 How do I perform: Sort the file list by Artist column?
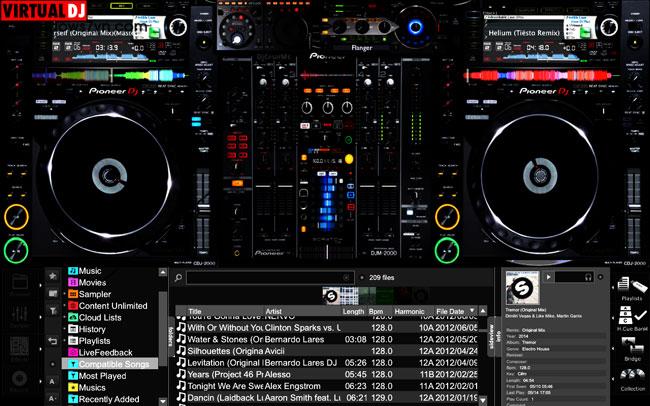pyautogui.click(x=302, y=311)
